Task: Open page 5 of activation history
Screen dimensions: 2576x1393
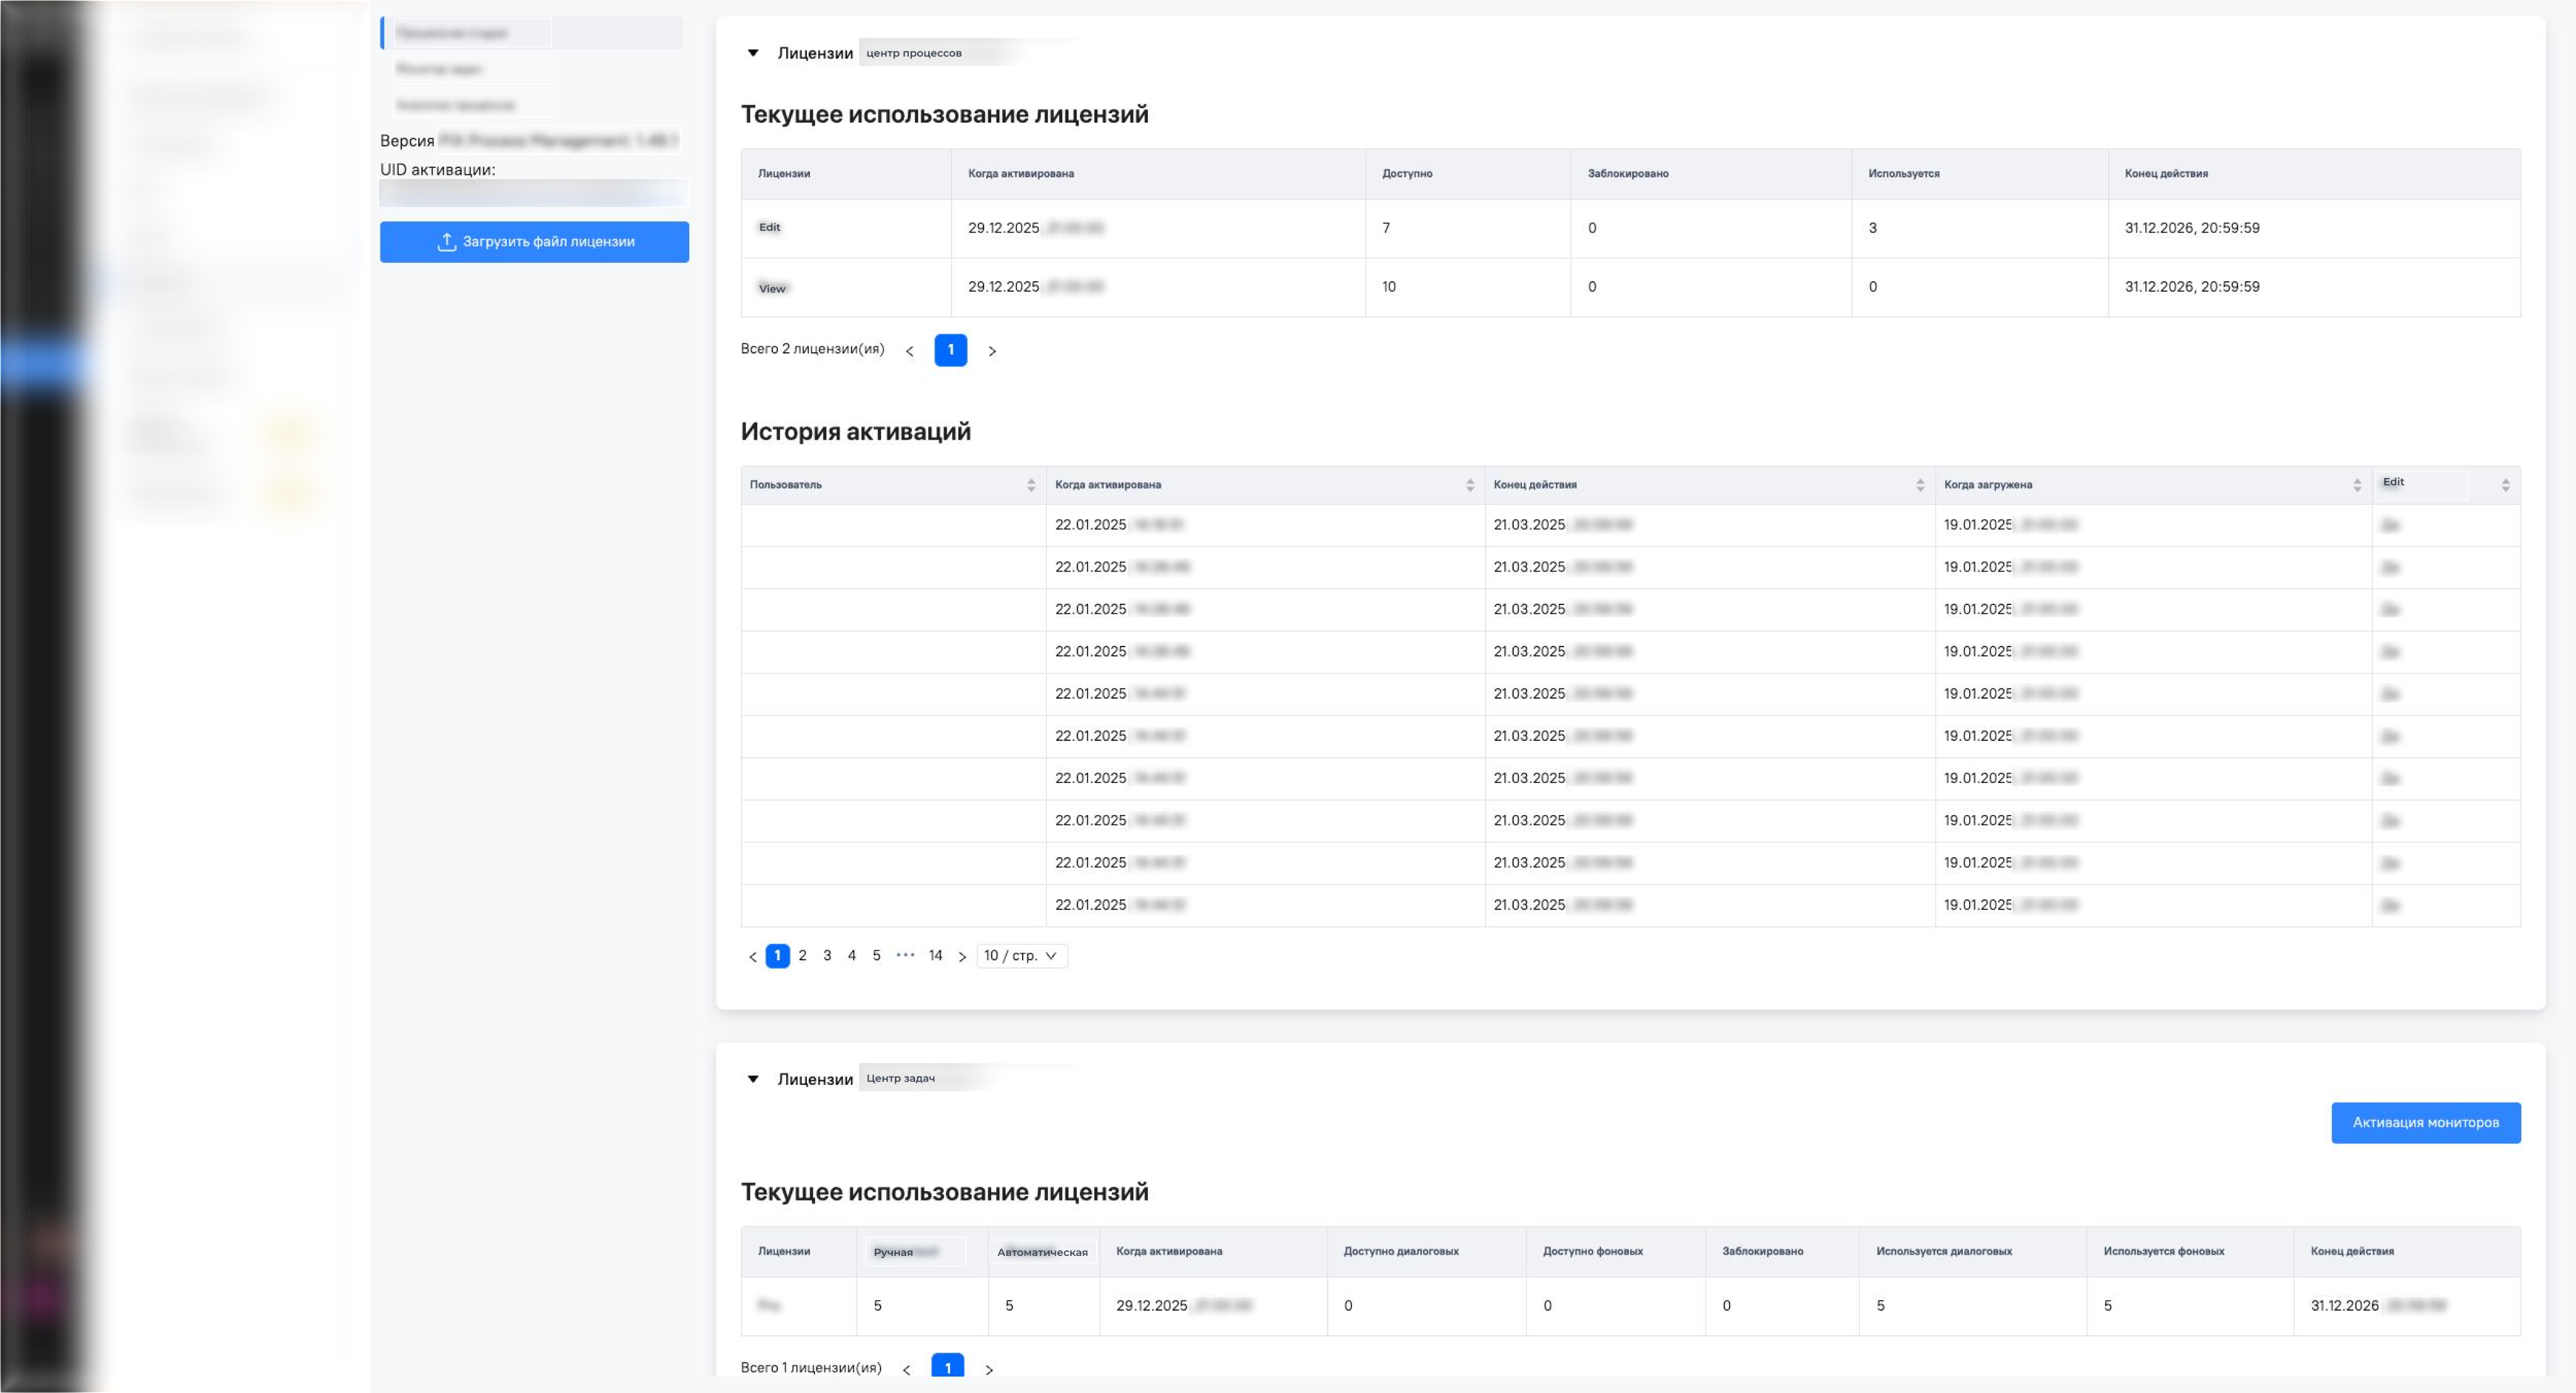Action: coord(876,956)
